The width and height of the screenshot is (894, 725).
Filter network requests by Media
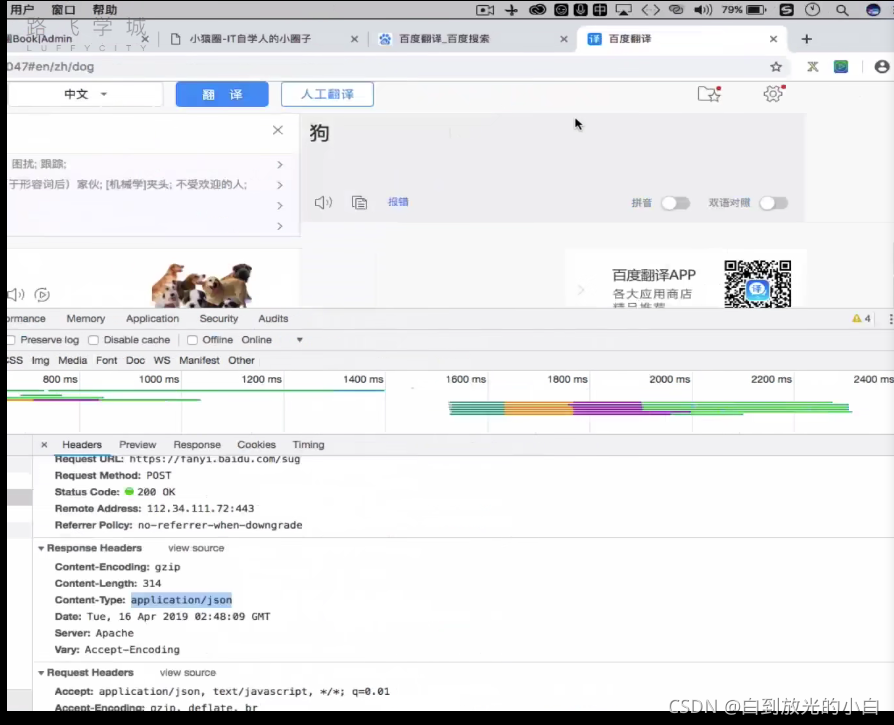(72, 360)
